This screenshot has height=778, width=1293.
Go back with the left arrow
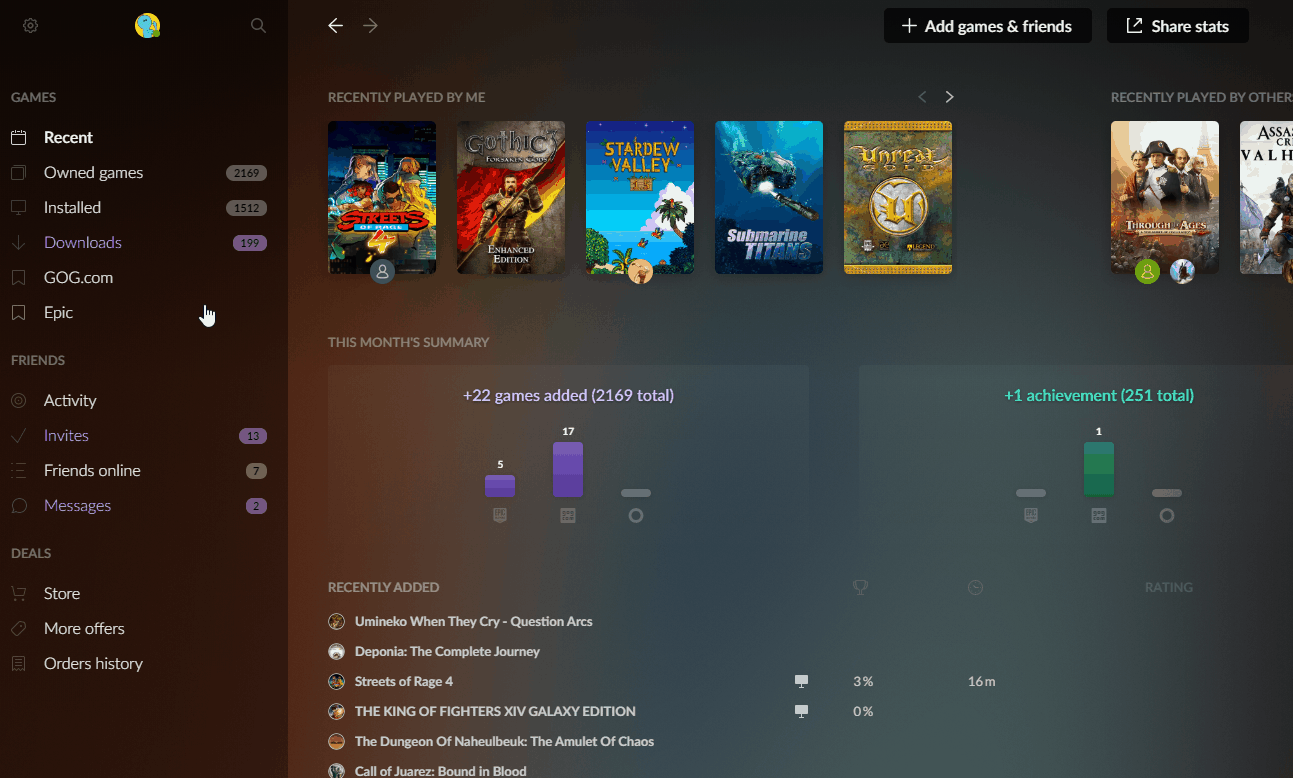[336, 26]
